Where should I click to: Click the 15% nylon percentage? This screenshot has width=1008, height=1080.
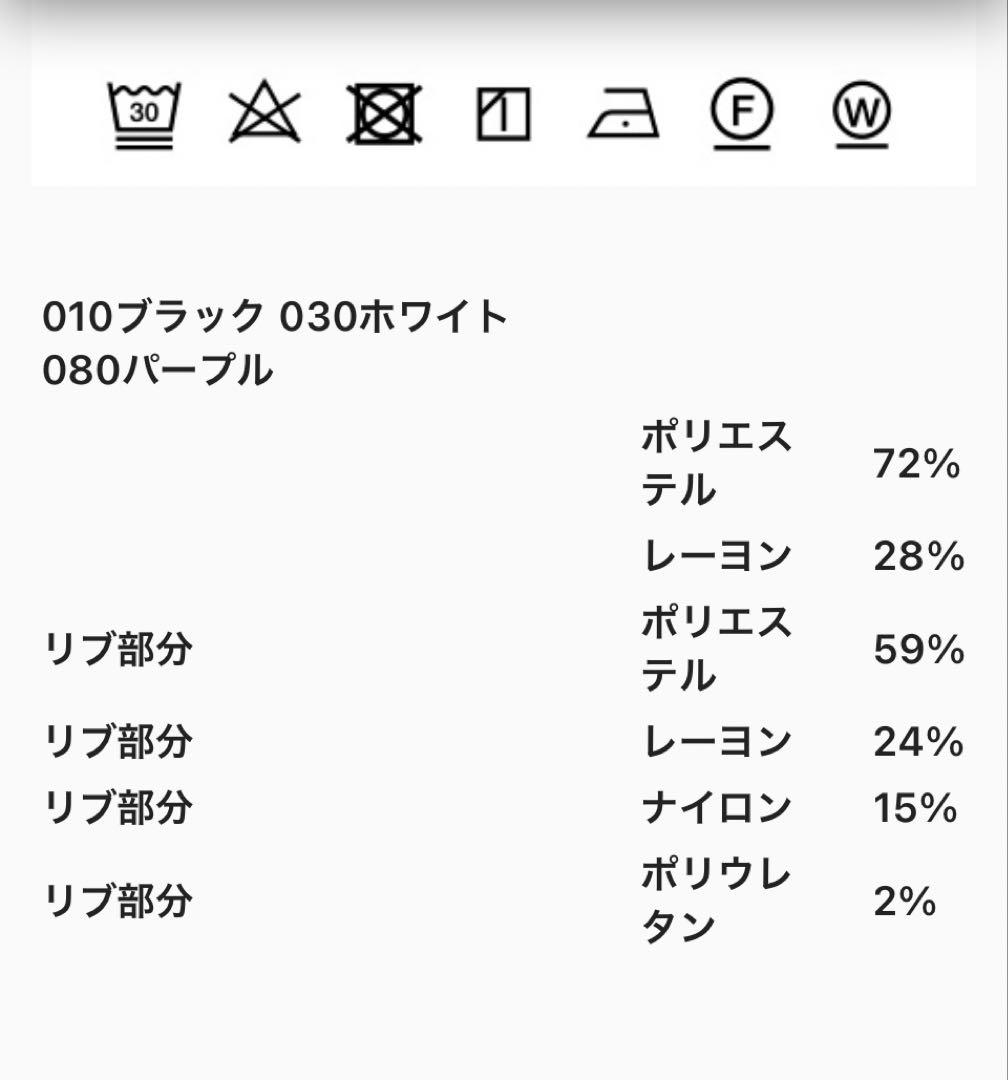pyautogui.click(x=915, y=808)
